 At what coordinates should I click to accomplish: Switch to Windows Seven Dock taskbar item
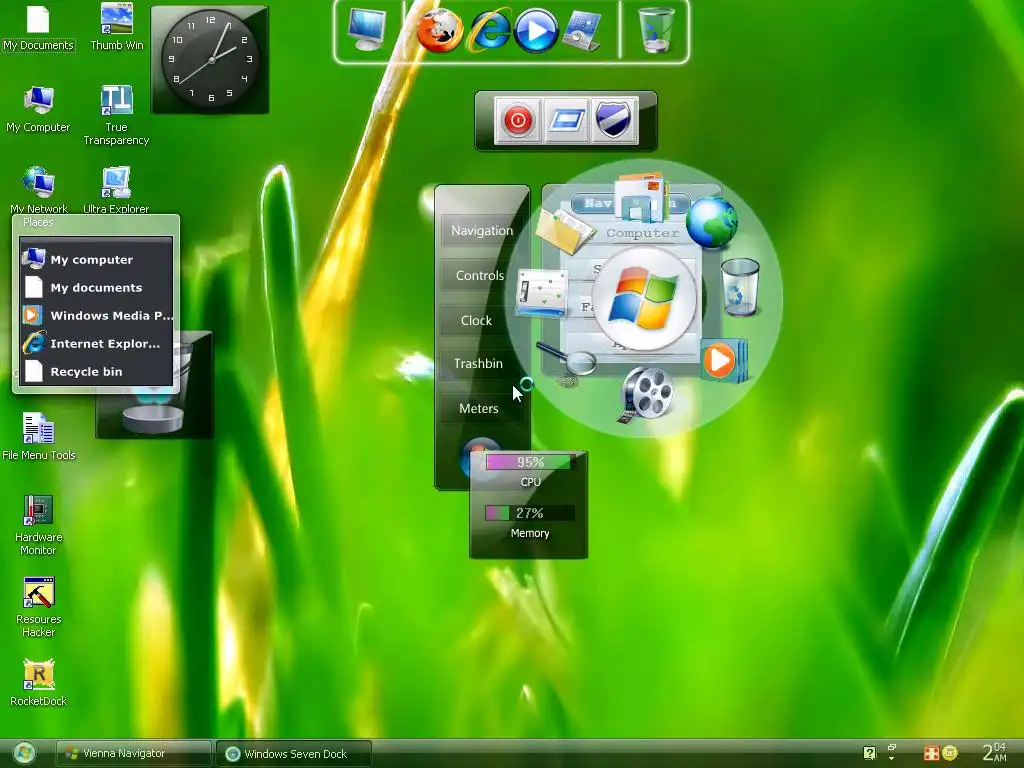[294, 754]
